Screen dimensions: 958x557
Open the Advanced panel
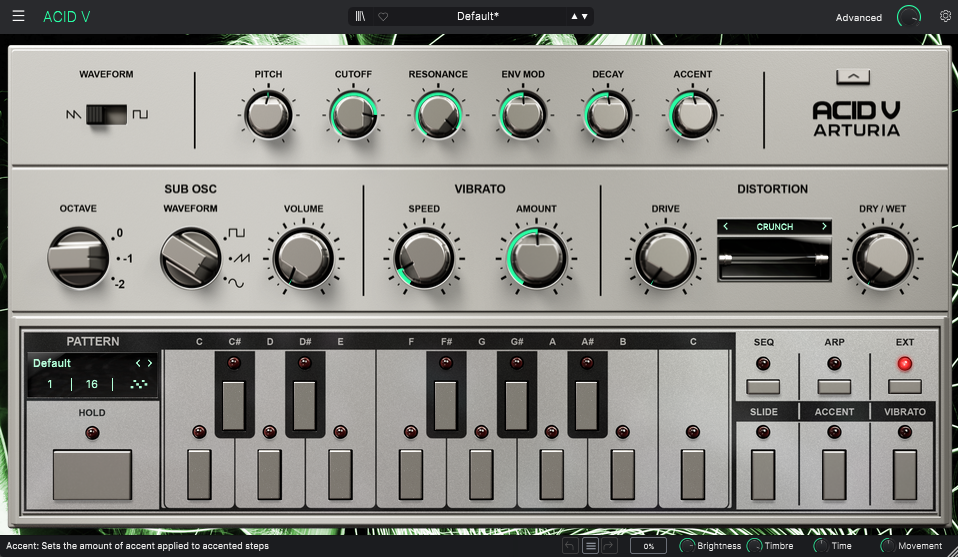click(x=858, y=18)
